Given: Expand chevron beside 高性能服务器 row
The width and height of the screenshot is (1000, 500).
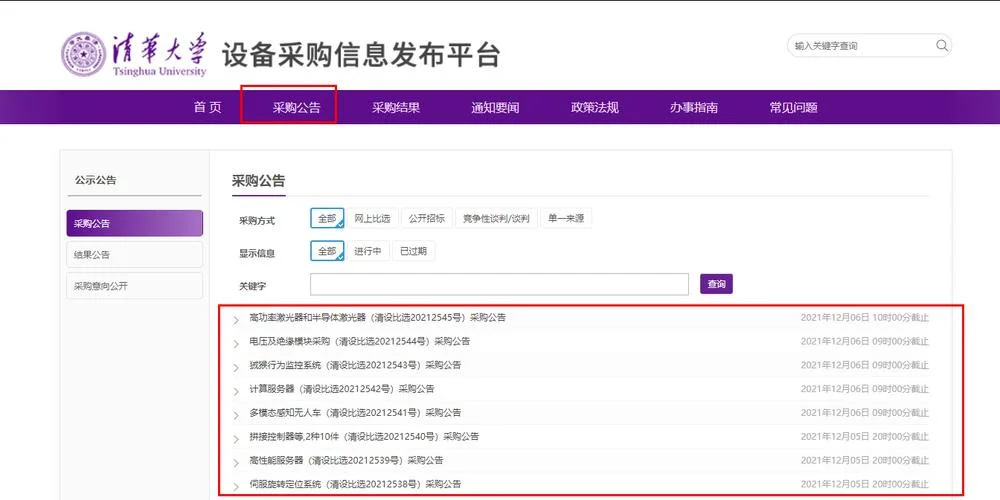Looking at the screenshot, I should coord(236,463).
